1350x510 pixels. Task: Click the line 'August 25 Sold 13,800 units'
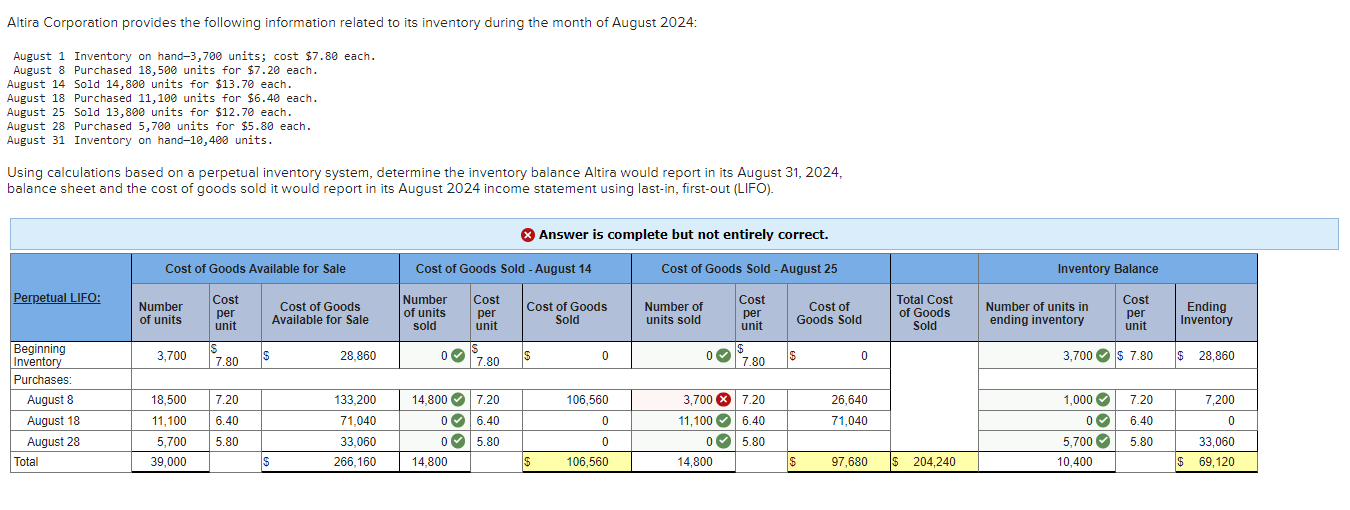pyautogui.click(x=149, y=112)
